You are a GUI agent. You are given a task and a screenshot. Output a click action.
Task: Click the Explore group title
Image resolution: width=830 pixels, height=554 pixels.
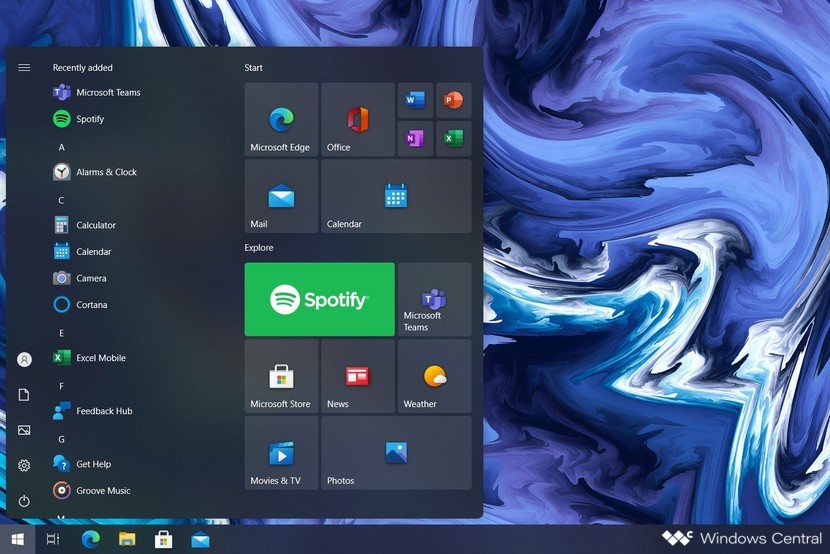pyautogui.click(x=259, y=248)
